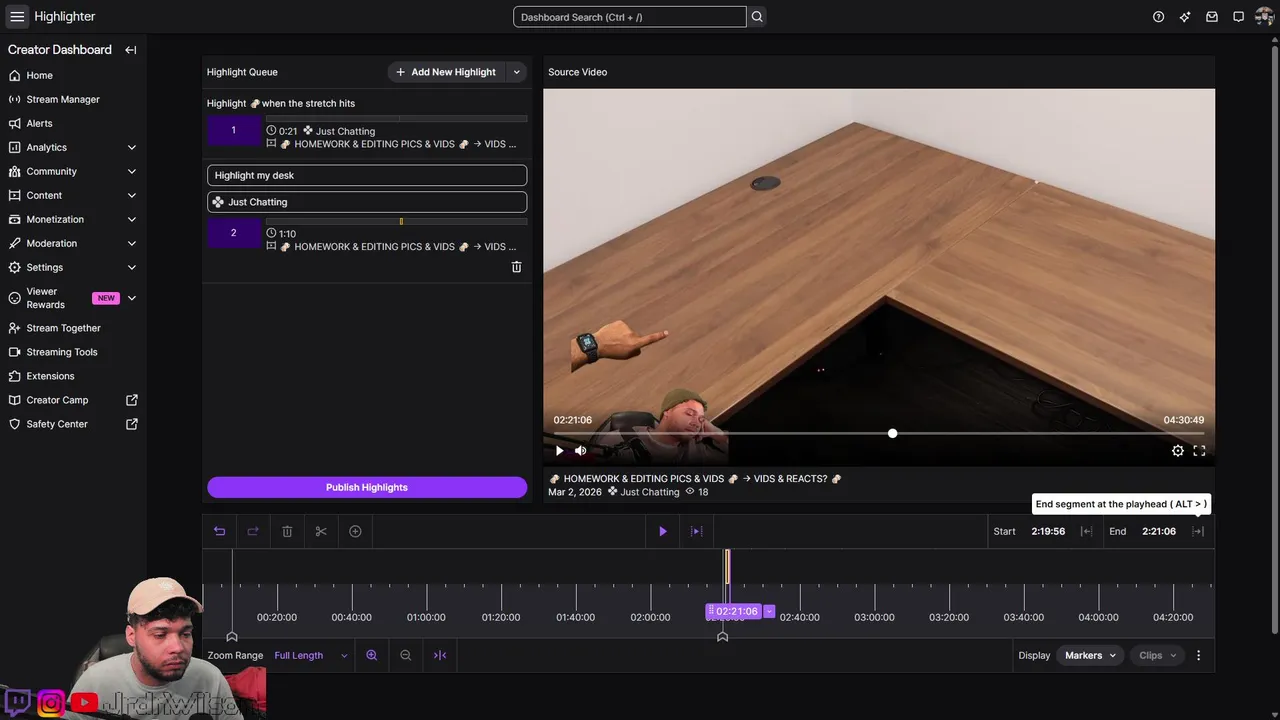
Task: Select highlight 2 thumbnail
Action: [234, 233]
